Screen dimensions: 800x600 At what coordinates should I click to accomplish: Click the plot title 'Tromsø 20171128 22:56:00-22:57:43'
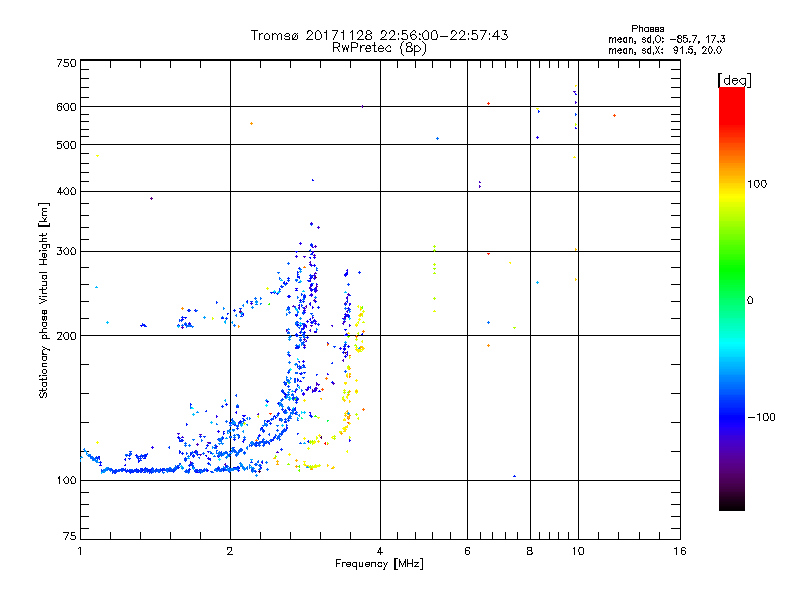[x=379, y=35]
